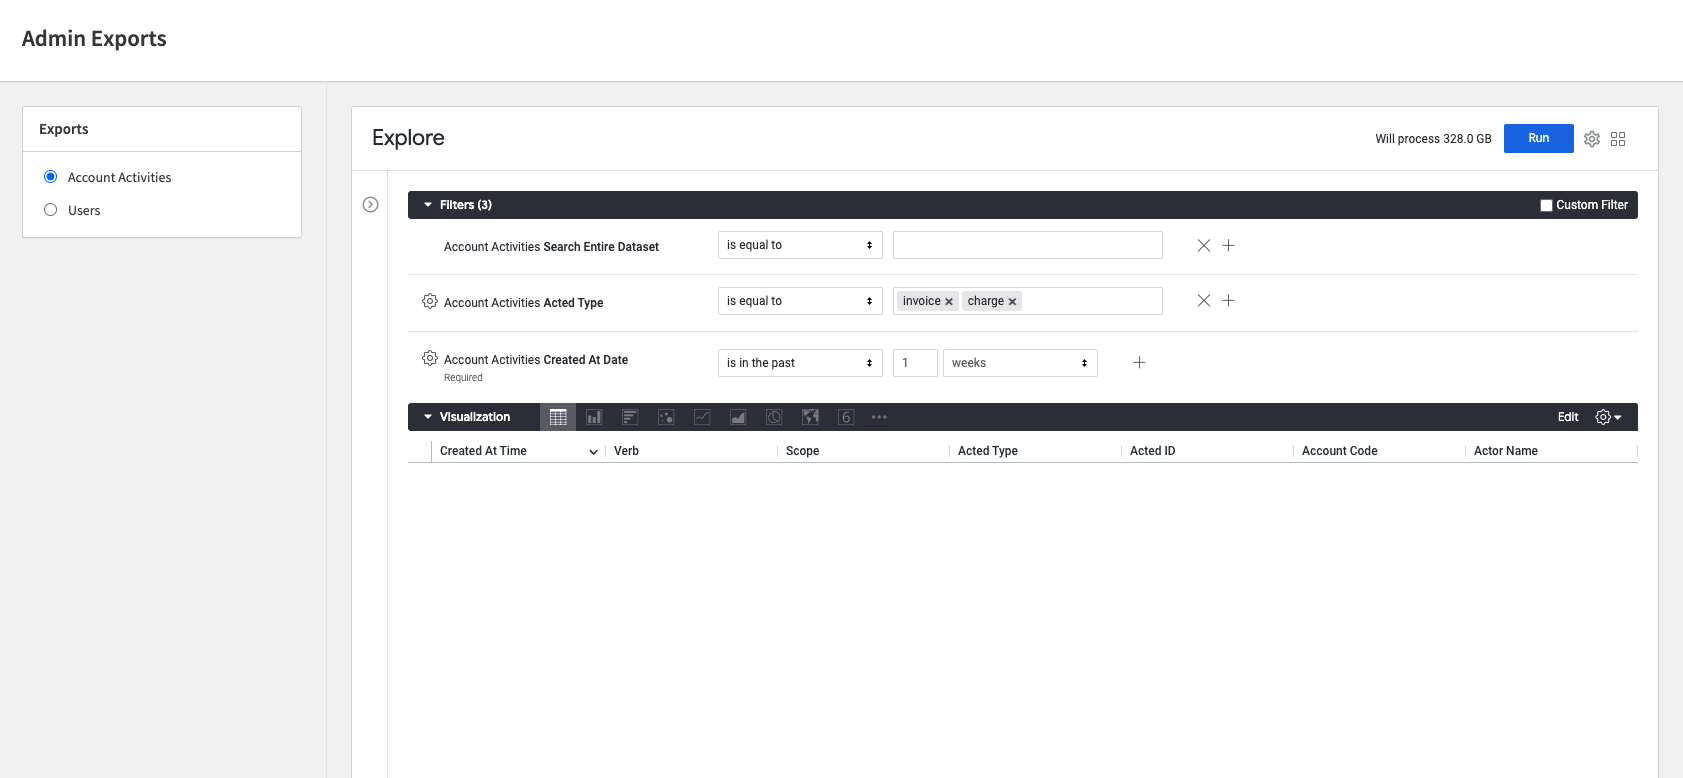
Task: Click the grid icon beside Run
Action: [1618, 139]
